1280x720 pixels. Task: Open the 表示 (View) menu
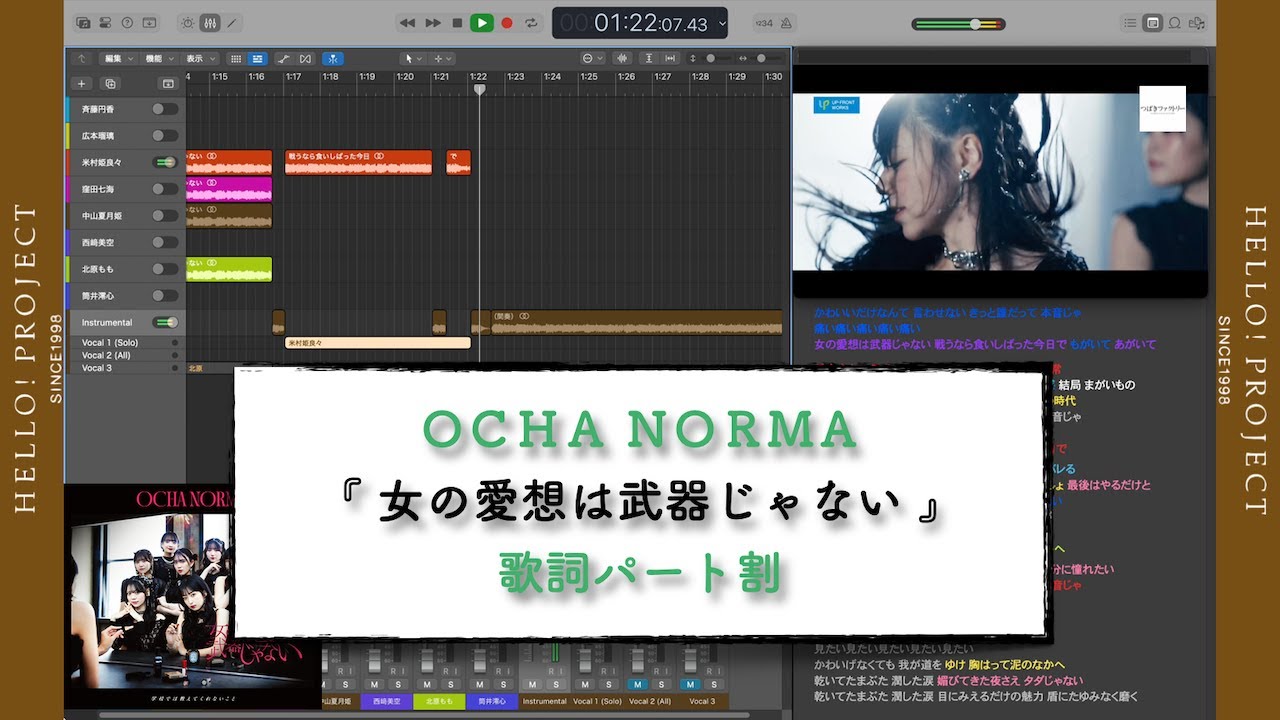[x=199, y=59]
